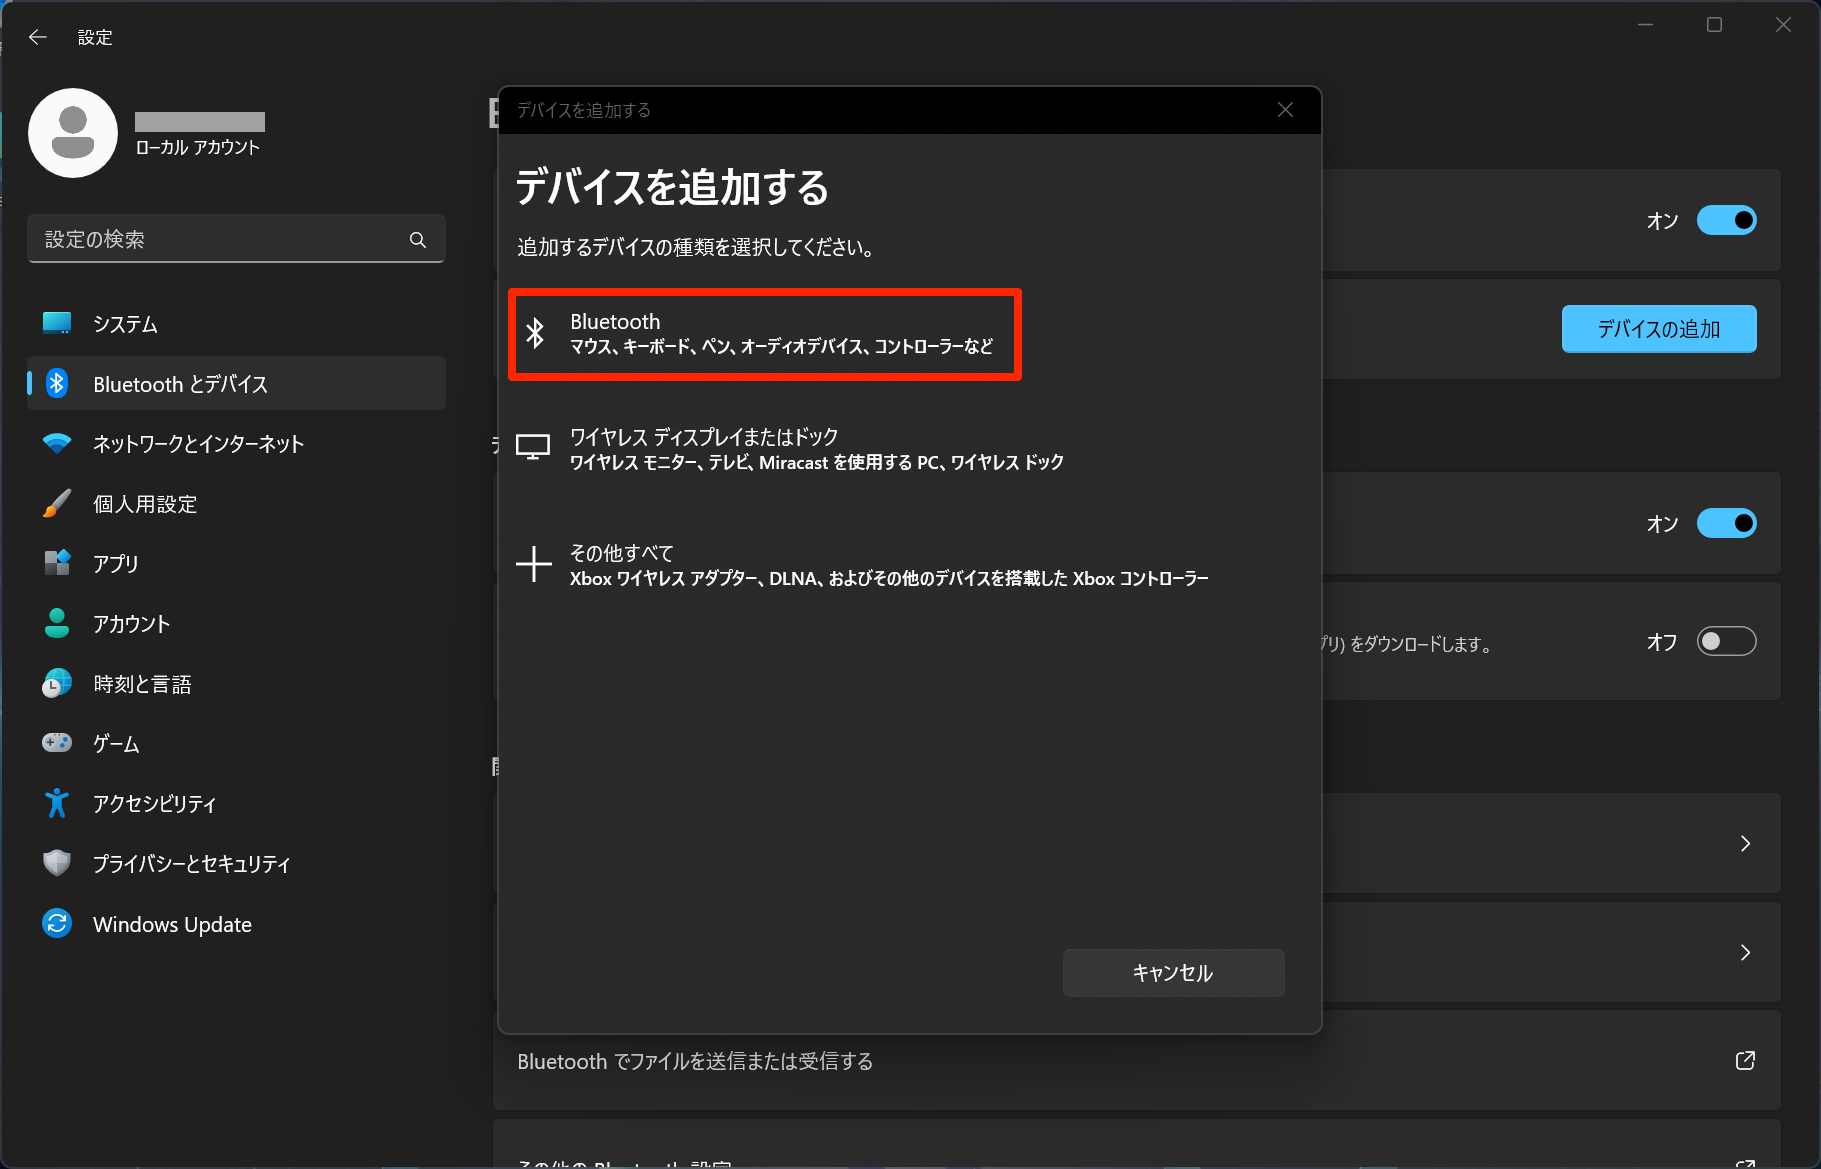This screenshot has width=1821, height=1169.
Task: Open 時刻と言語 category
Action: click(x=236, y=683)
